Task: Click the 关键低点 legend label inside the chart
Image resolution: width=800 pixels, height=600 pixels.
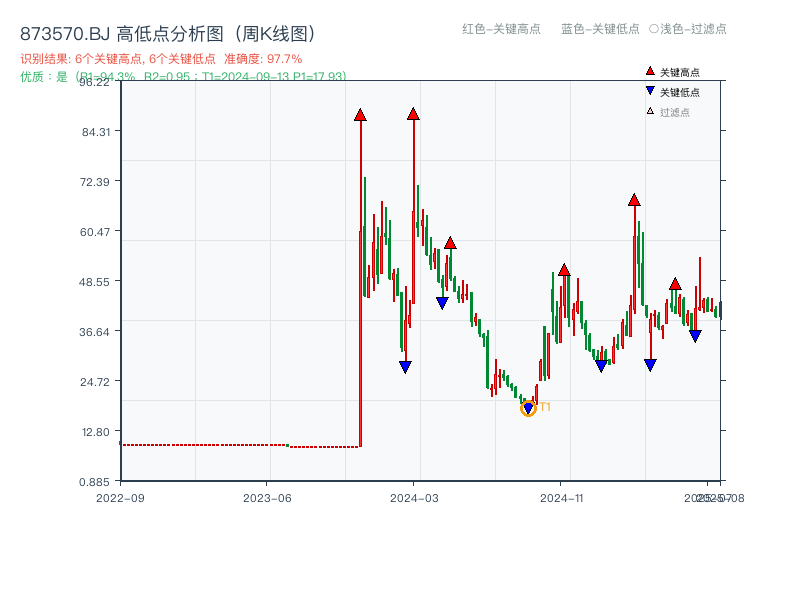Action: (x=680, y=92)
